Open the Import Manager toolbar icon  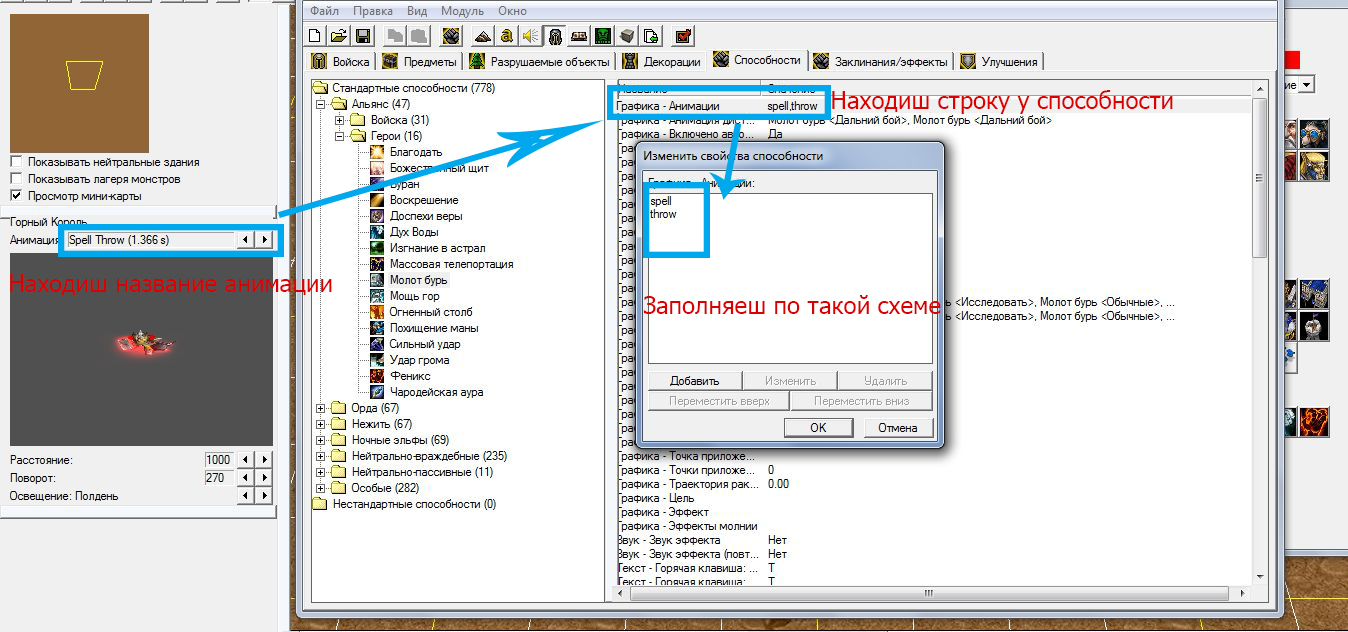tap(650, 36)
